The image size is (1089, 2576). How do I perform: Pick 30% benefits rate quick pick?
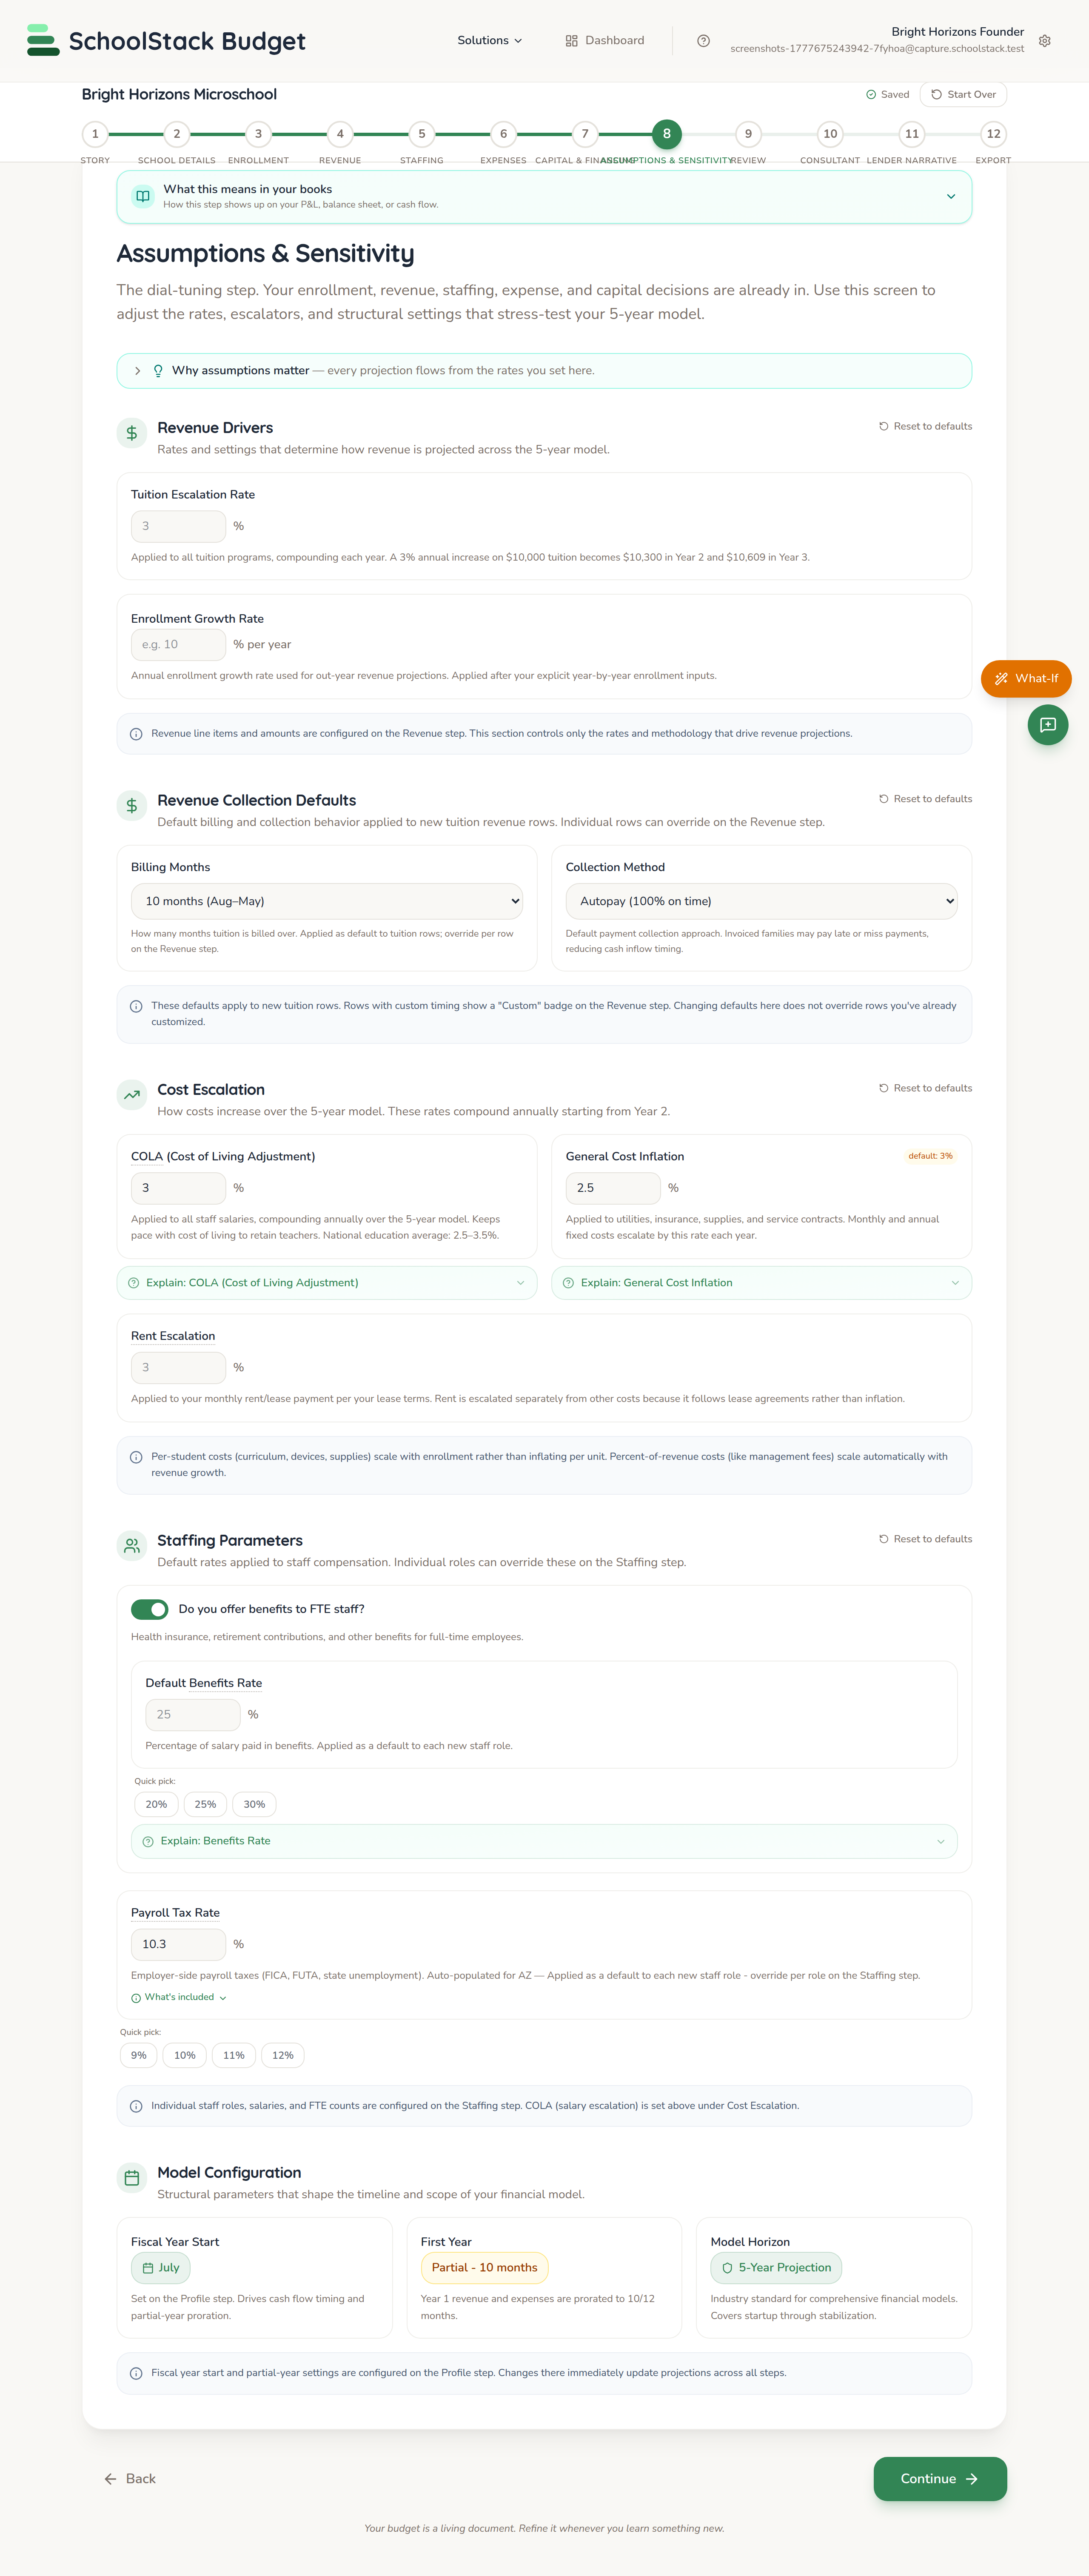pos(254,1805)
